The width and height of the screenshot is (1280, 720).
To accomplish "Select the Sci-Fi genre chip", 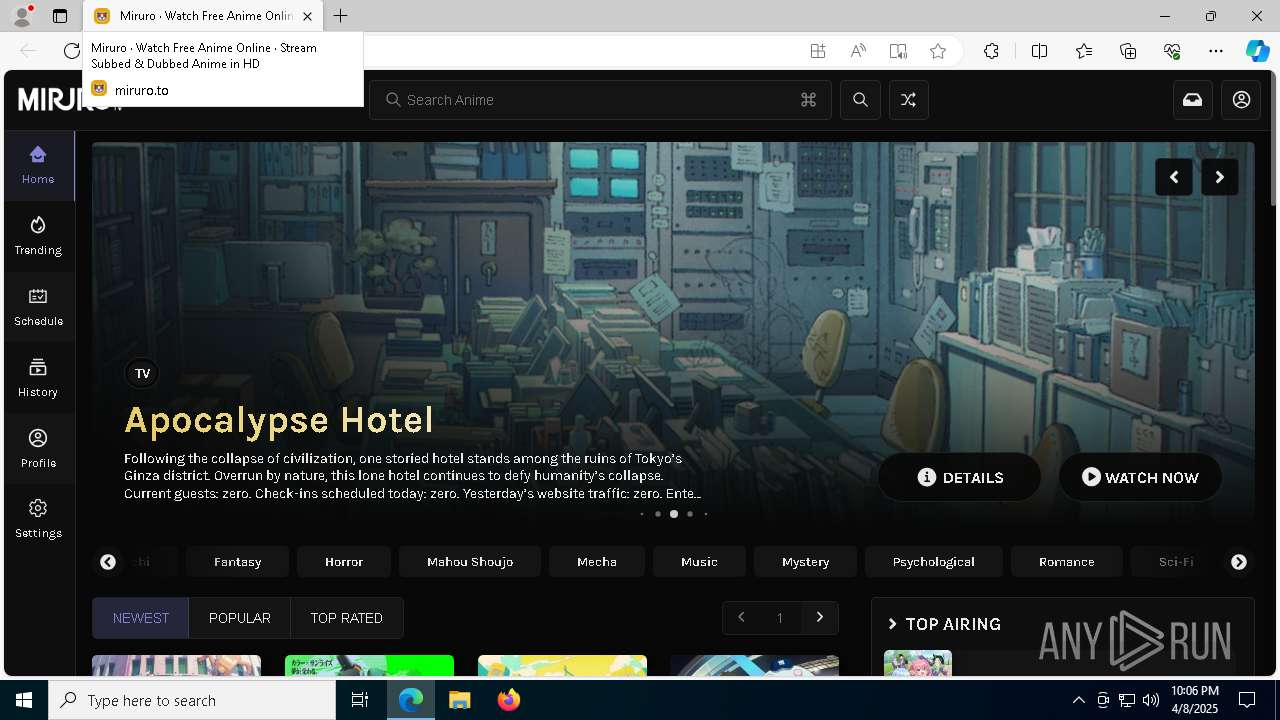I will click(x=1176, y=562).
